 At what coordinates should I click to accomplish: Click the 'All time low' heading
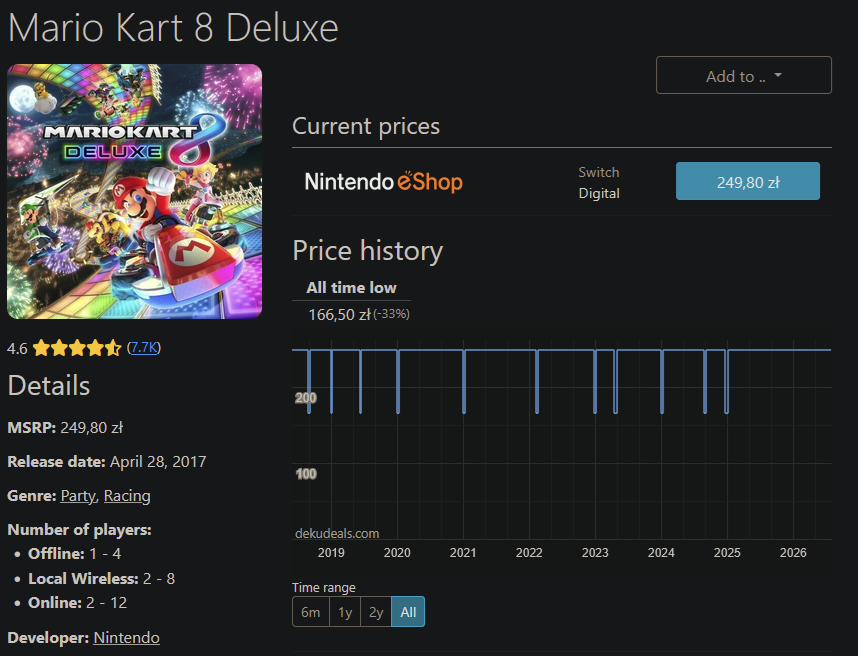tap(351, 288)
